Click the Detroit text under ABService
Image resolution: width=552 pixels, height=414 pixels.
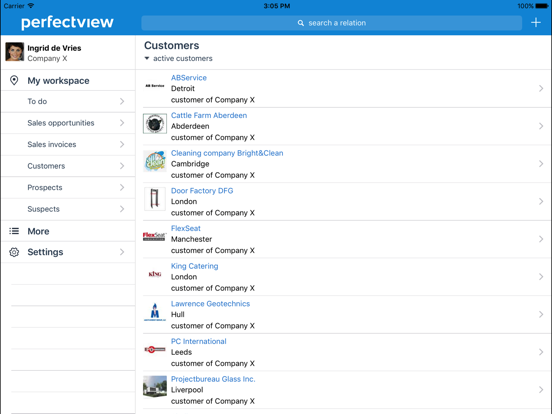pyautogui.click(x=183, y=89)
